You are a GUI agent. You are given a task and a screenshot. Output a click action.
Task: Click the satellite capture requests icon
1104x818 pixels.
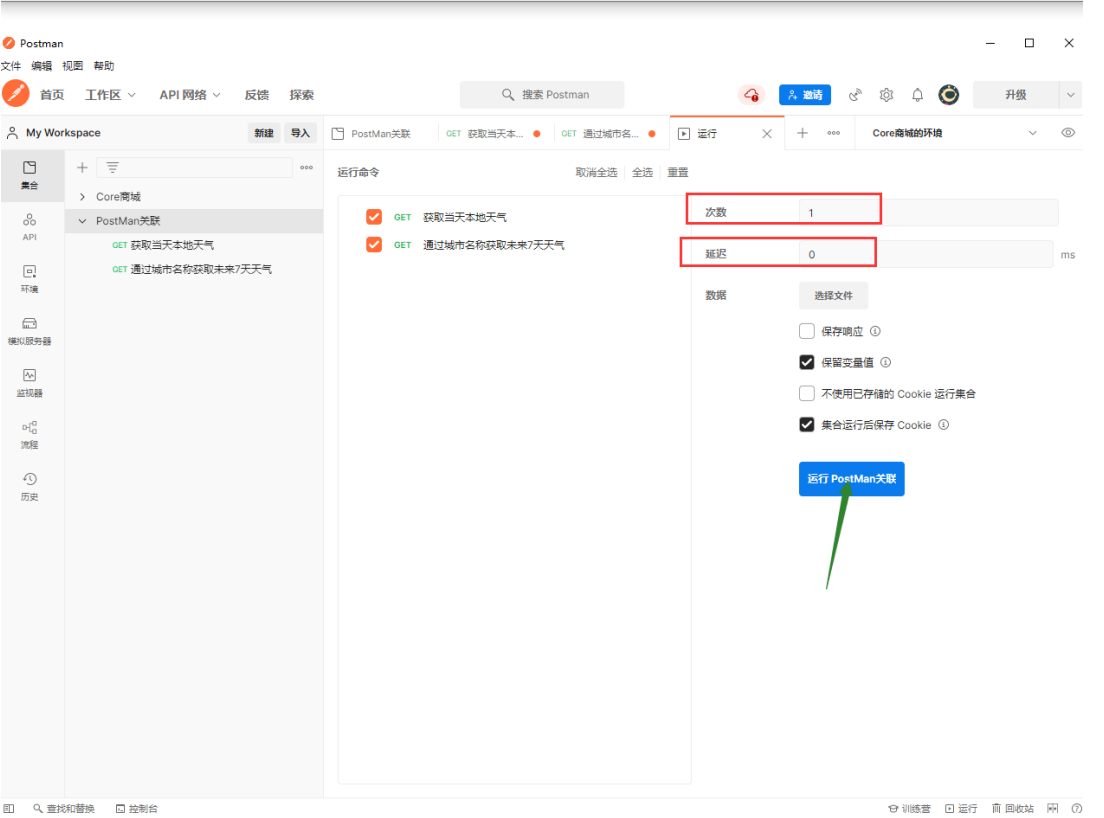tap(855, 94)
